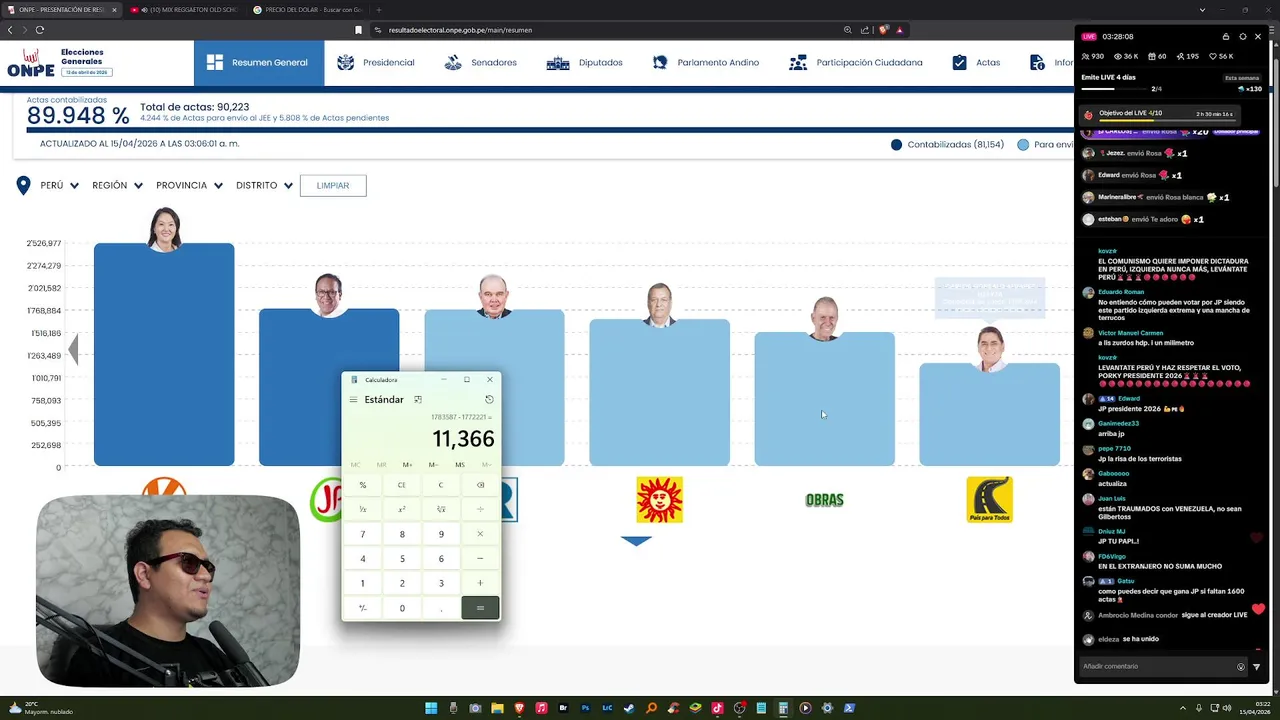
Task: Click the País para Todos party logo
Action: click(x=989, y=499)
